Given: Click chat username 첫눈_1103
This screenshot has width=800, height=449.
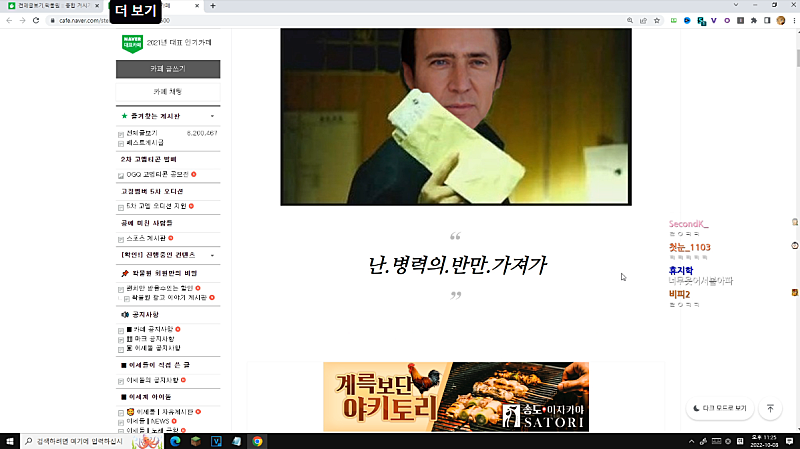Looking at the screenshot, I should point(689,247).
